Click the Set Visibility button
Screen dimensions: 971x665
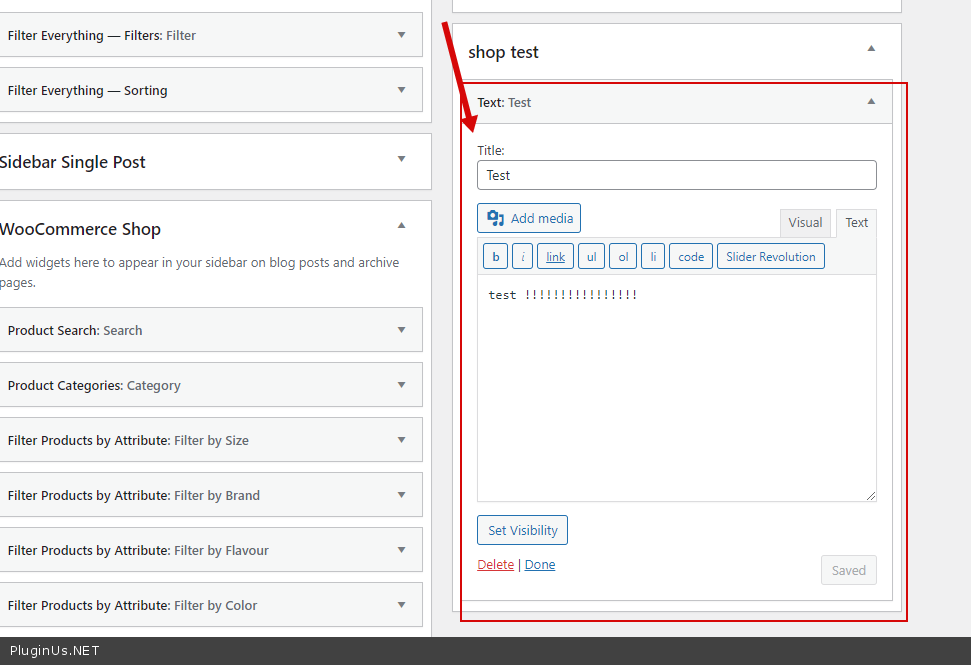522,530
